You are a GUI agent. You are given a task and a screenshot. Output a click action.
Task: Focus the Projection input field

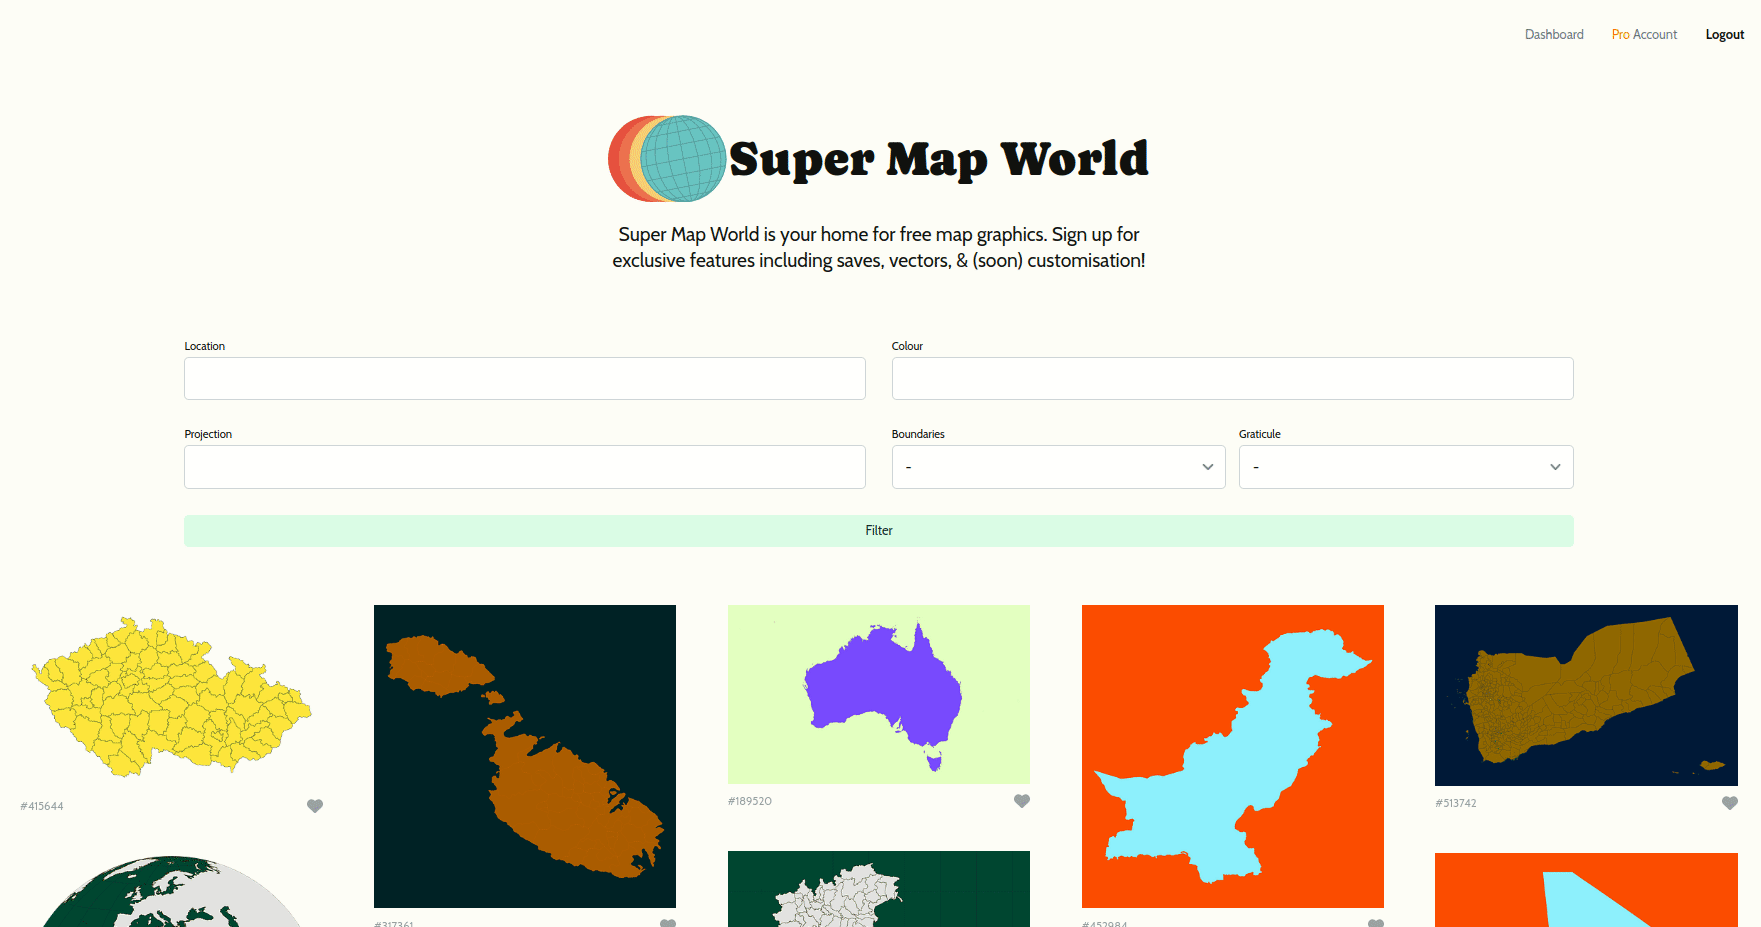tap(525, 467)
